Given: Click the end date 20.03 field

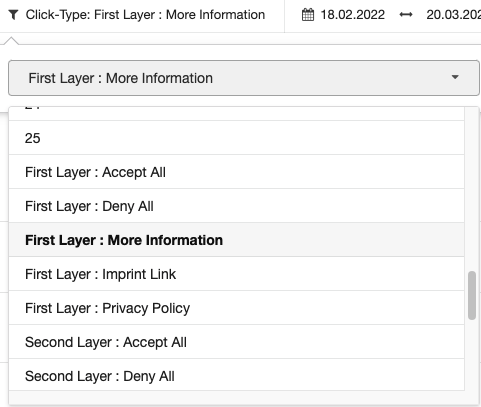Looking at the screenshot, I should click(453, 15).
